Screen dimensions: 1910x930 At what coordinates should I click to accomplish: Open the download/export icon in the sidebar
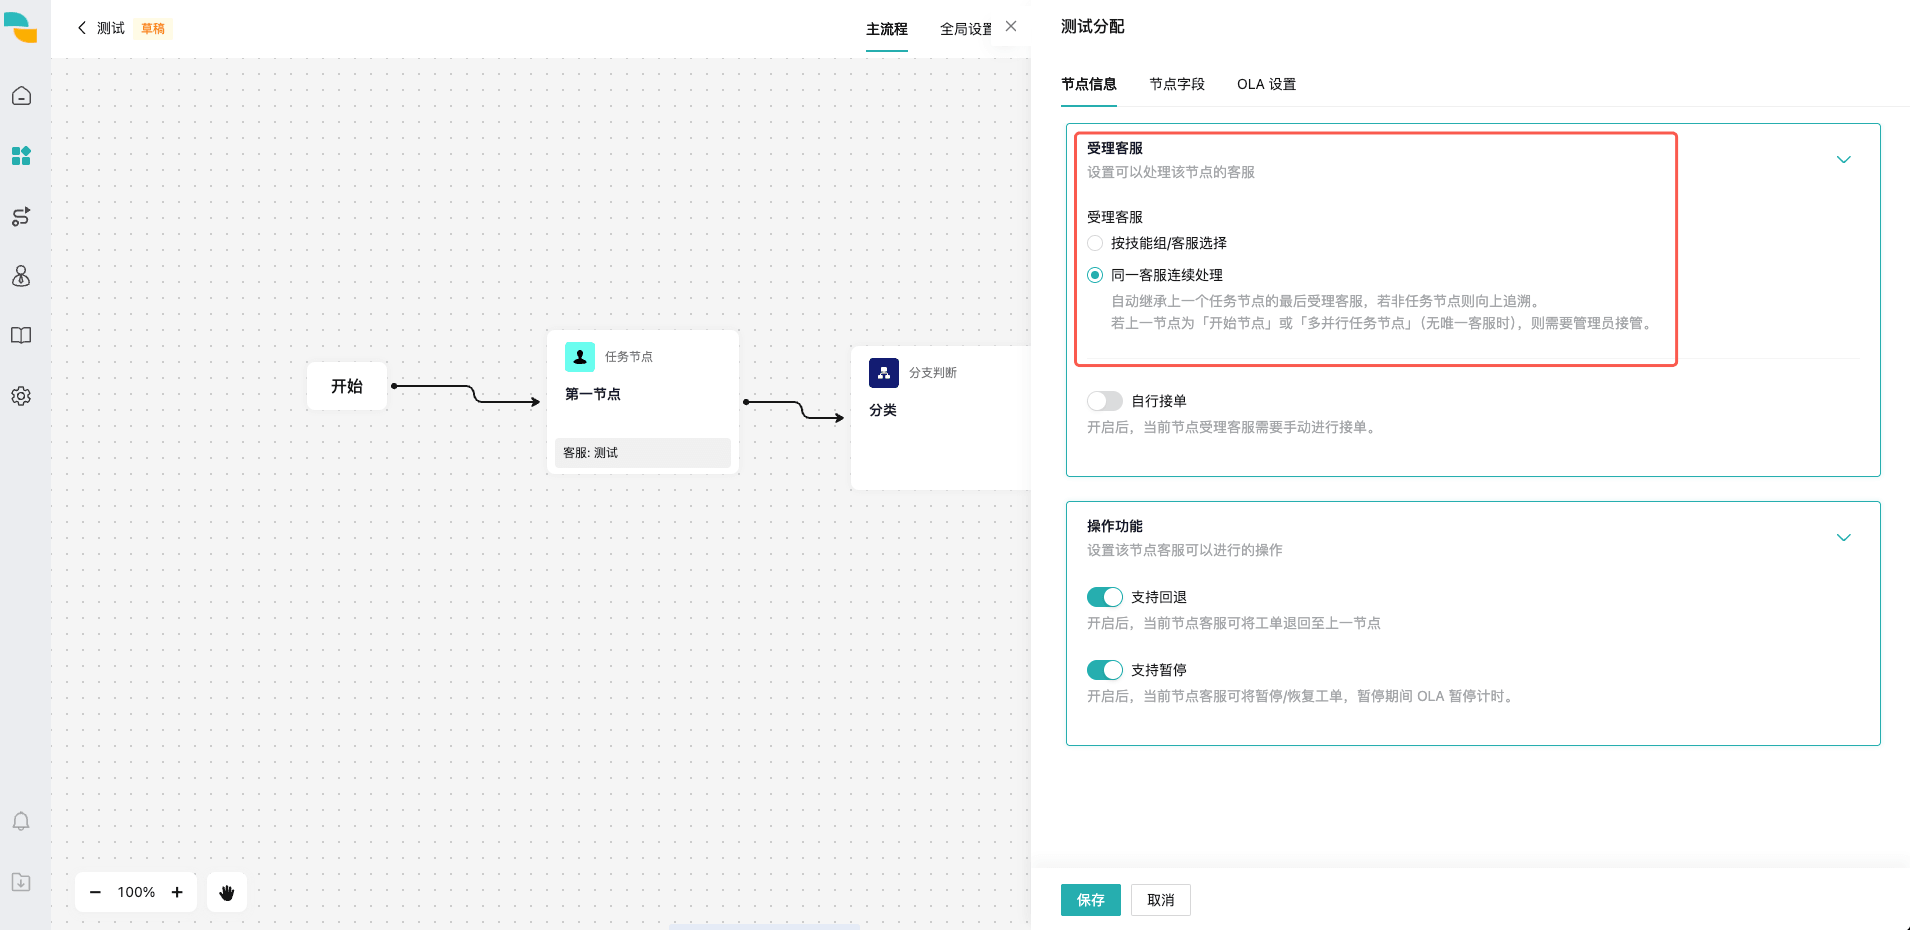coord(21,882)
